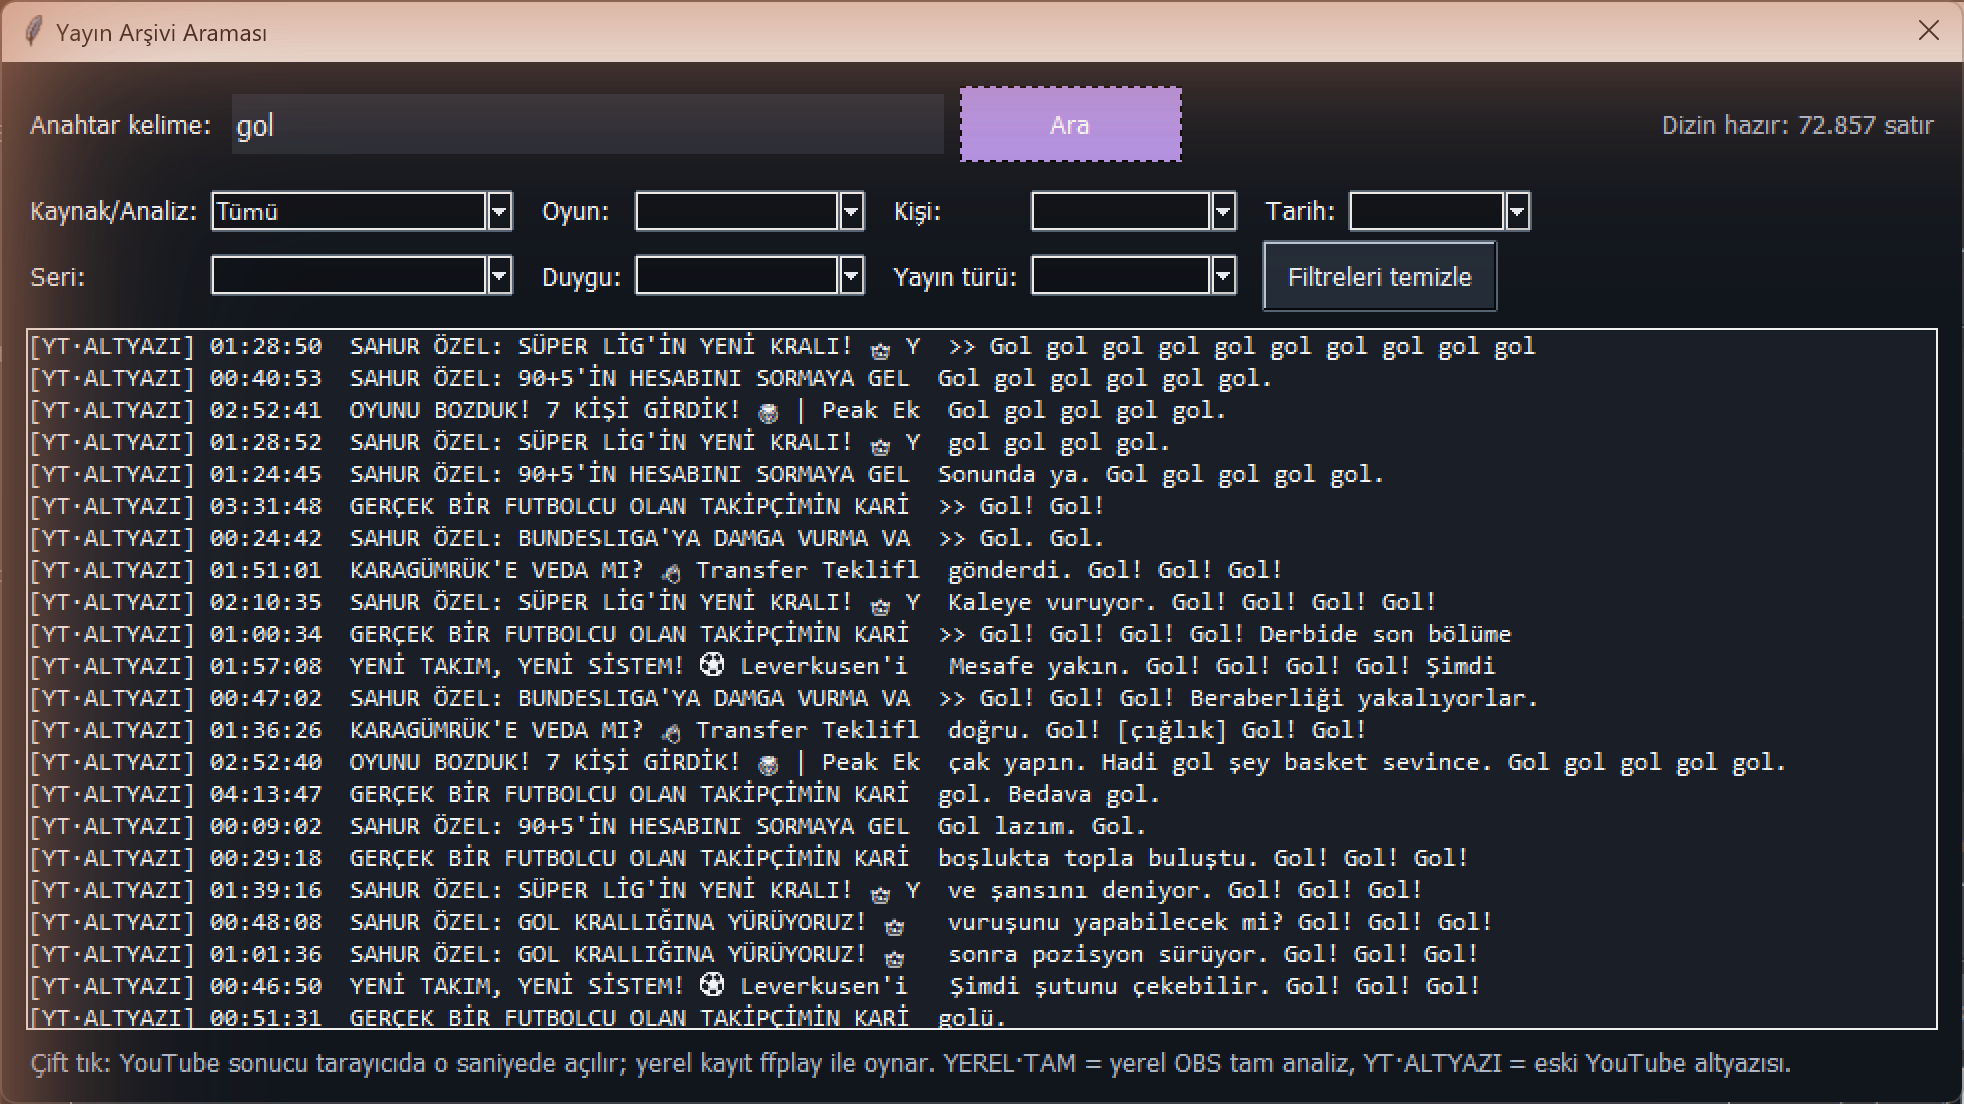The image size is (1964, 1104).
Task: Open the Kişi dropdown arrow
Action: (x=1223, y=212)
